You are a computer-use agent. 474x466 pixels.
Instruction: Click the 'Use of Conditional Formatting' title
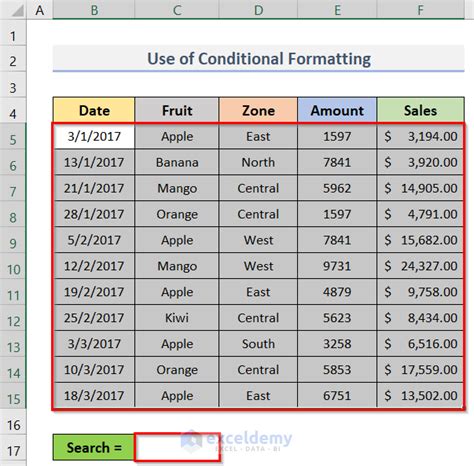(x=259, y=58)
